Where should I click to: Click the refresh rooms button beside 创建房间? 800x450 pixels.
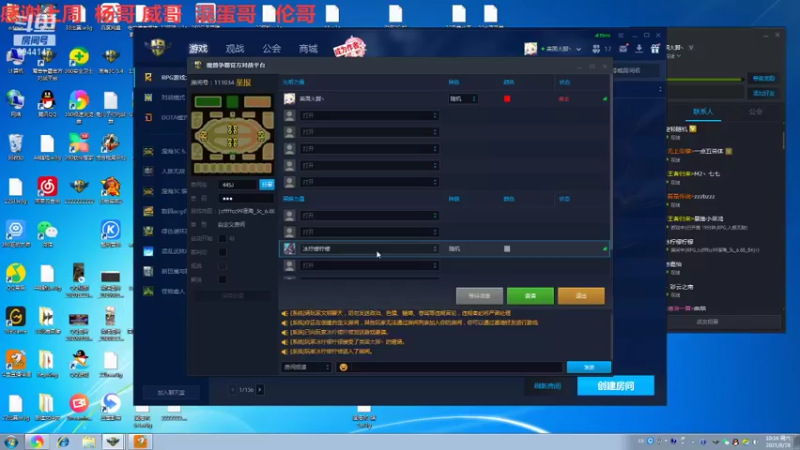click(x=547, y=386)
